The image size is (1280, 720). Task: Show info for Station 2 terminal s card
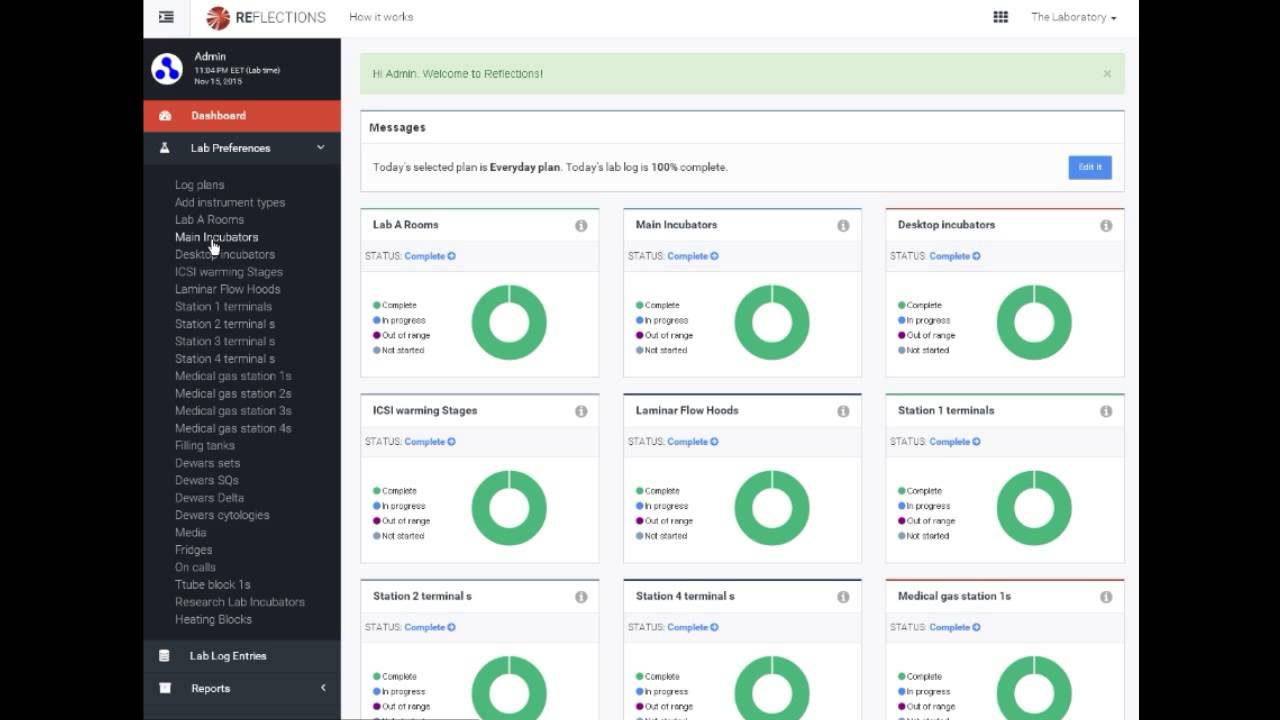point(581,597)
